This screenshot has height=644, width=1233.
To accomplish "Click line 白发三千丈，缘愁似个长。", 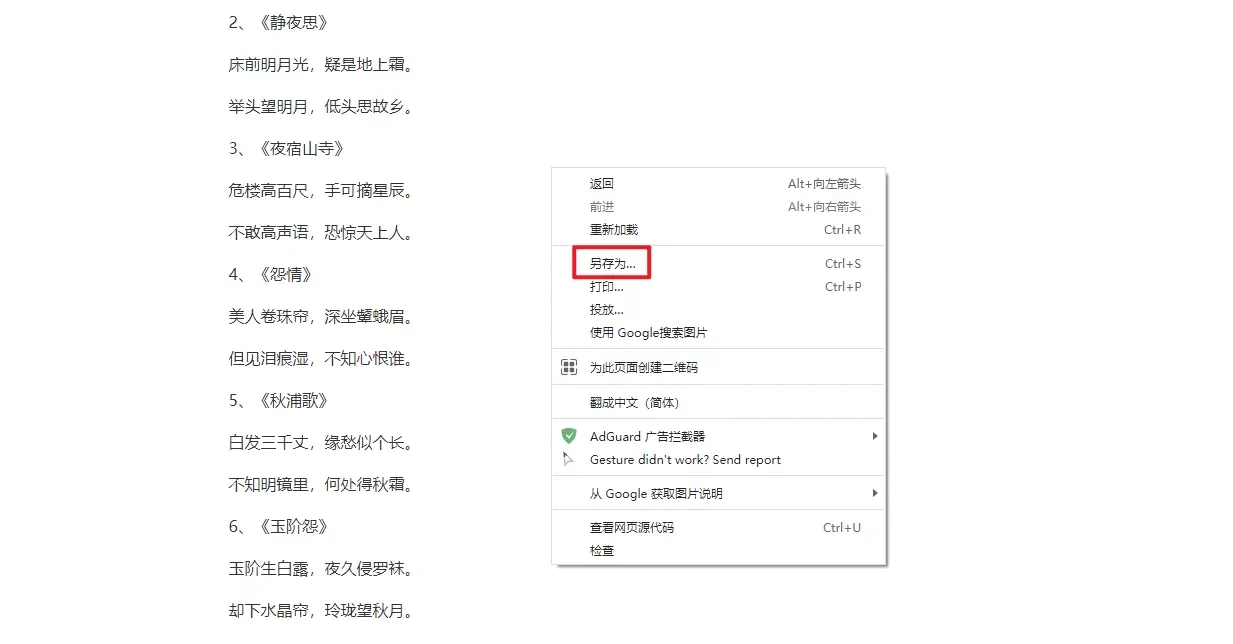I will 321,443.
